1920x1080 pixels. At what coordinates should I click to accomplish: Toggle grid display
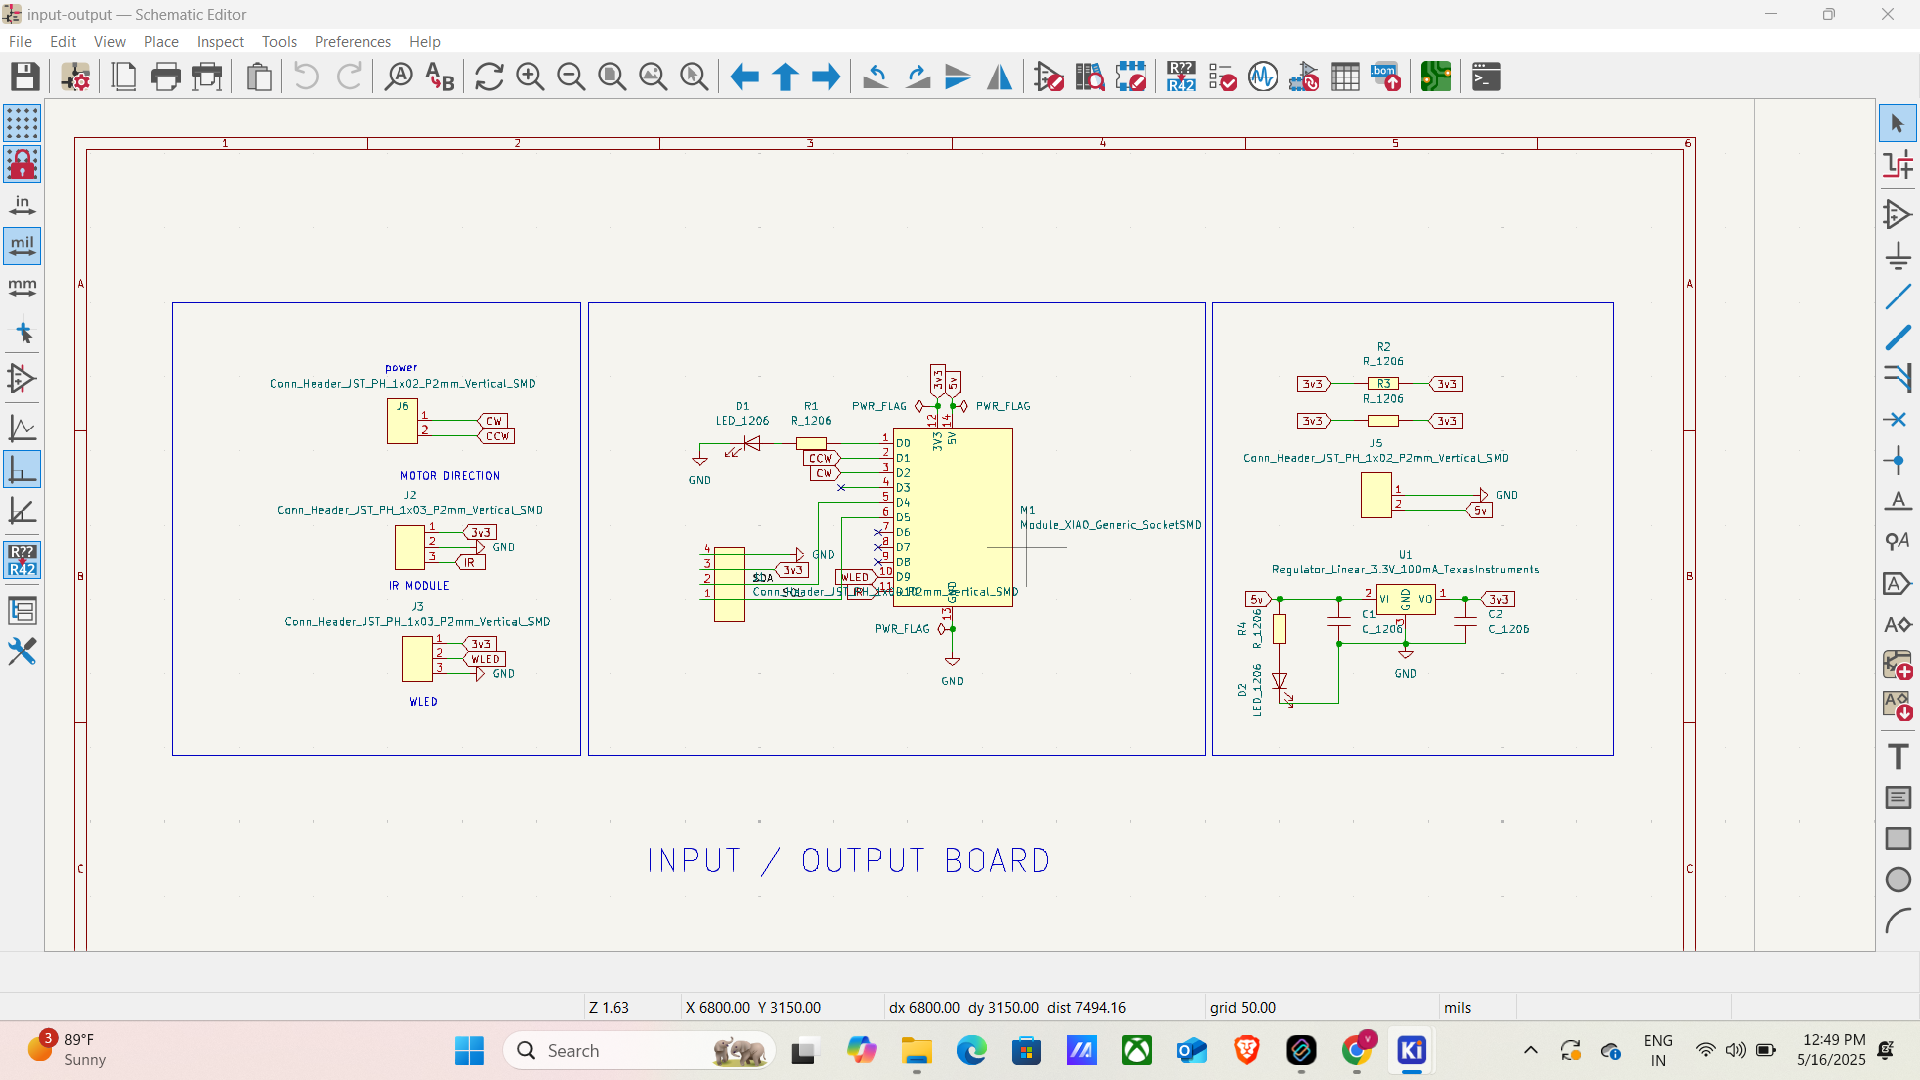click(22, 124)
